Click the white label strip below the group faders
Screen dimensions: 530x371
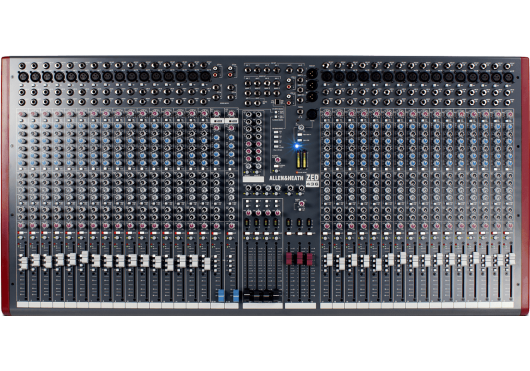coord(263,306)
